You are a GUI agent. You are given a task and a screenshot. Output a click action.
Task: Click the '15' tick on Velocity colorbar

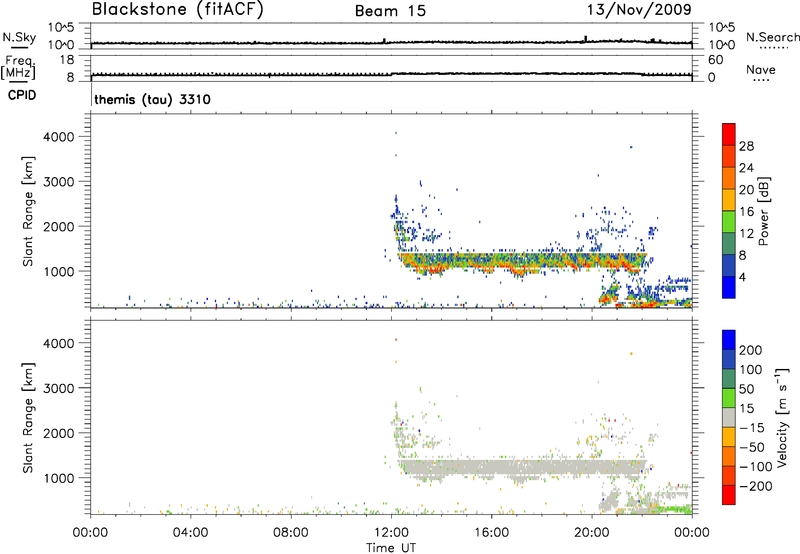(x=746, y=409)
